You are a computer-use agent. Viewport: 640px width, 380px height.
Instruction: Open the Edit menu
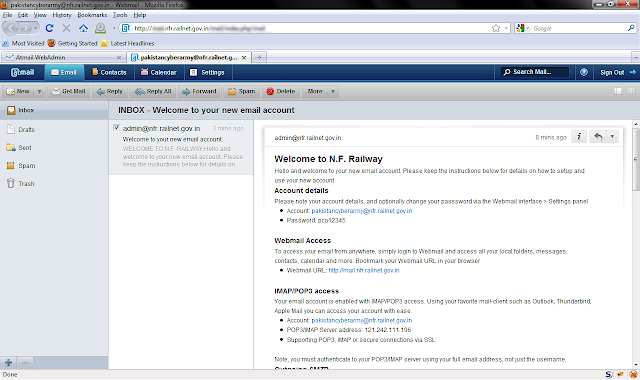tap(23, 15)
